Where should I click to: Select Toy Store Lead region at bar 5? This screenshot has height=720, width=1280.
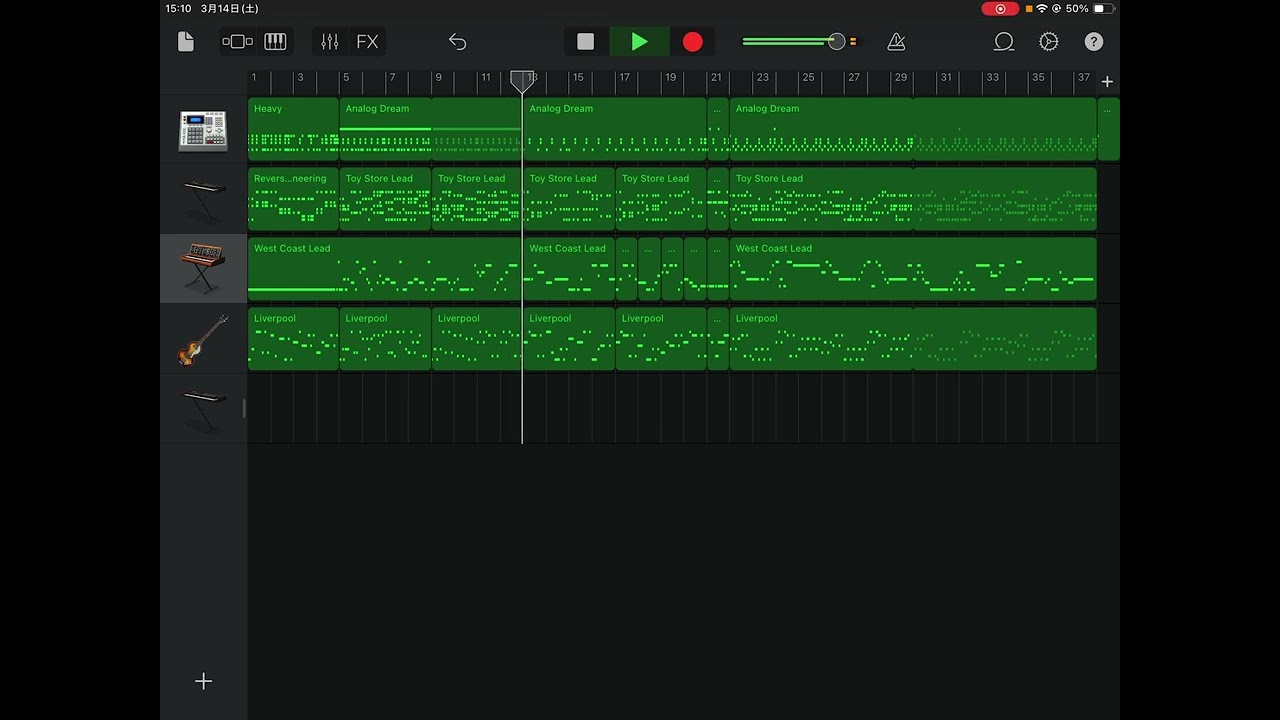(x=385, y=199)
